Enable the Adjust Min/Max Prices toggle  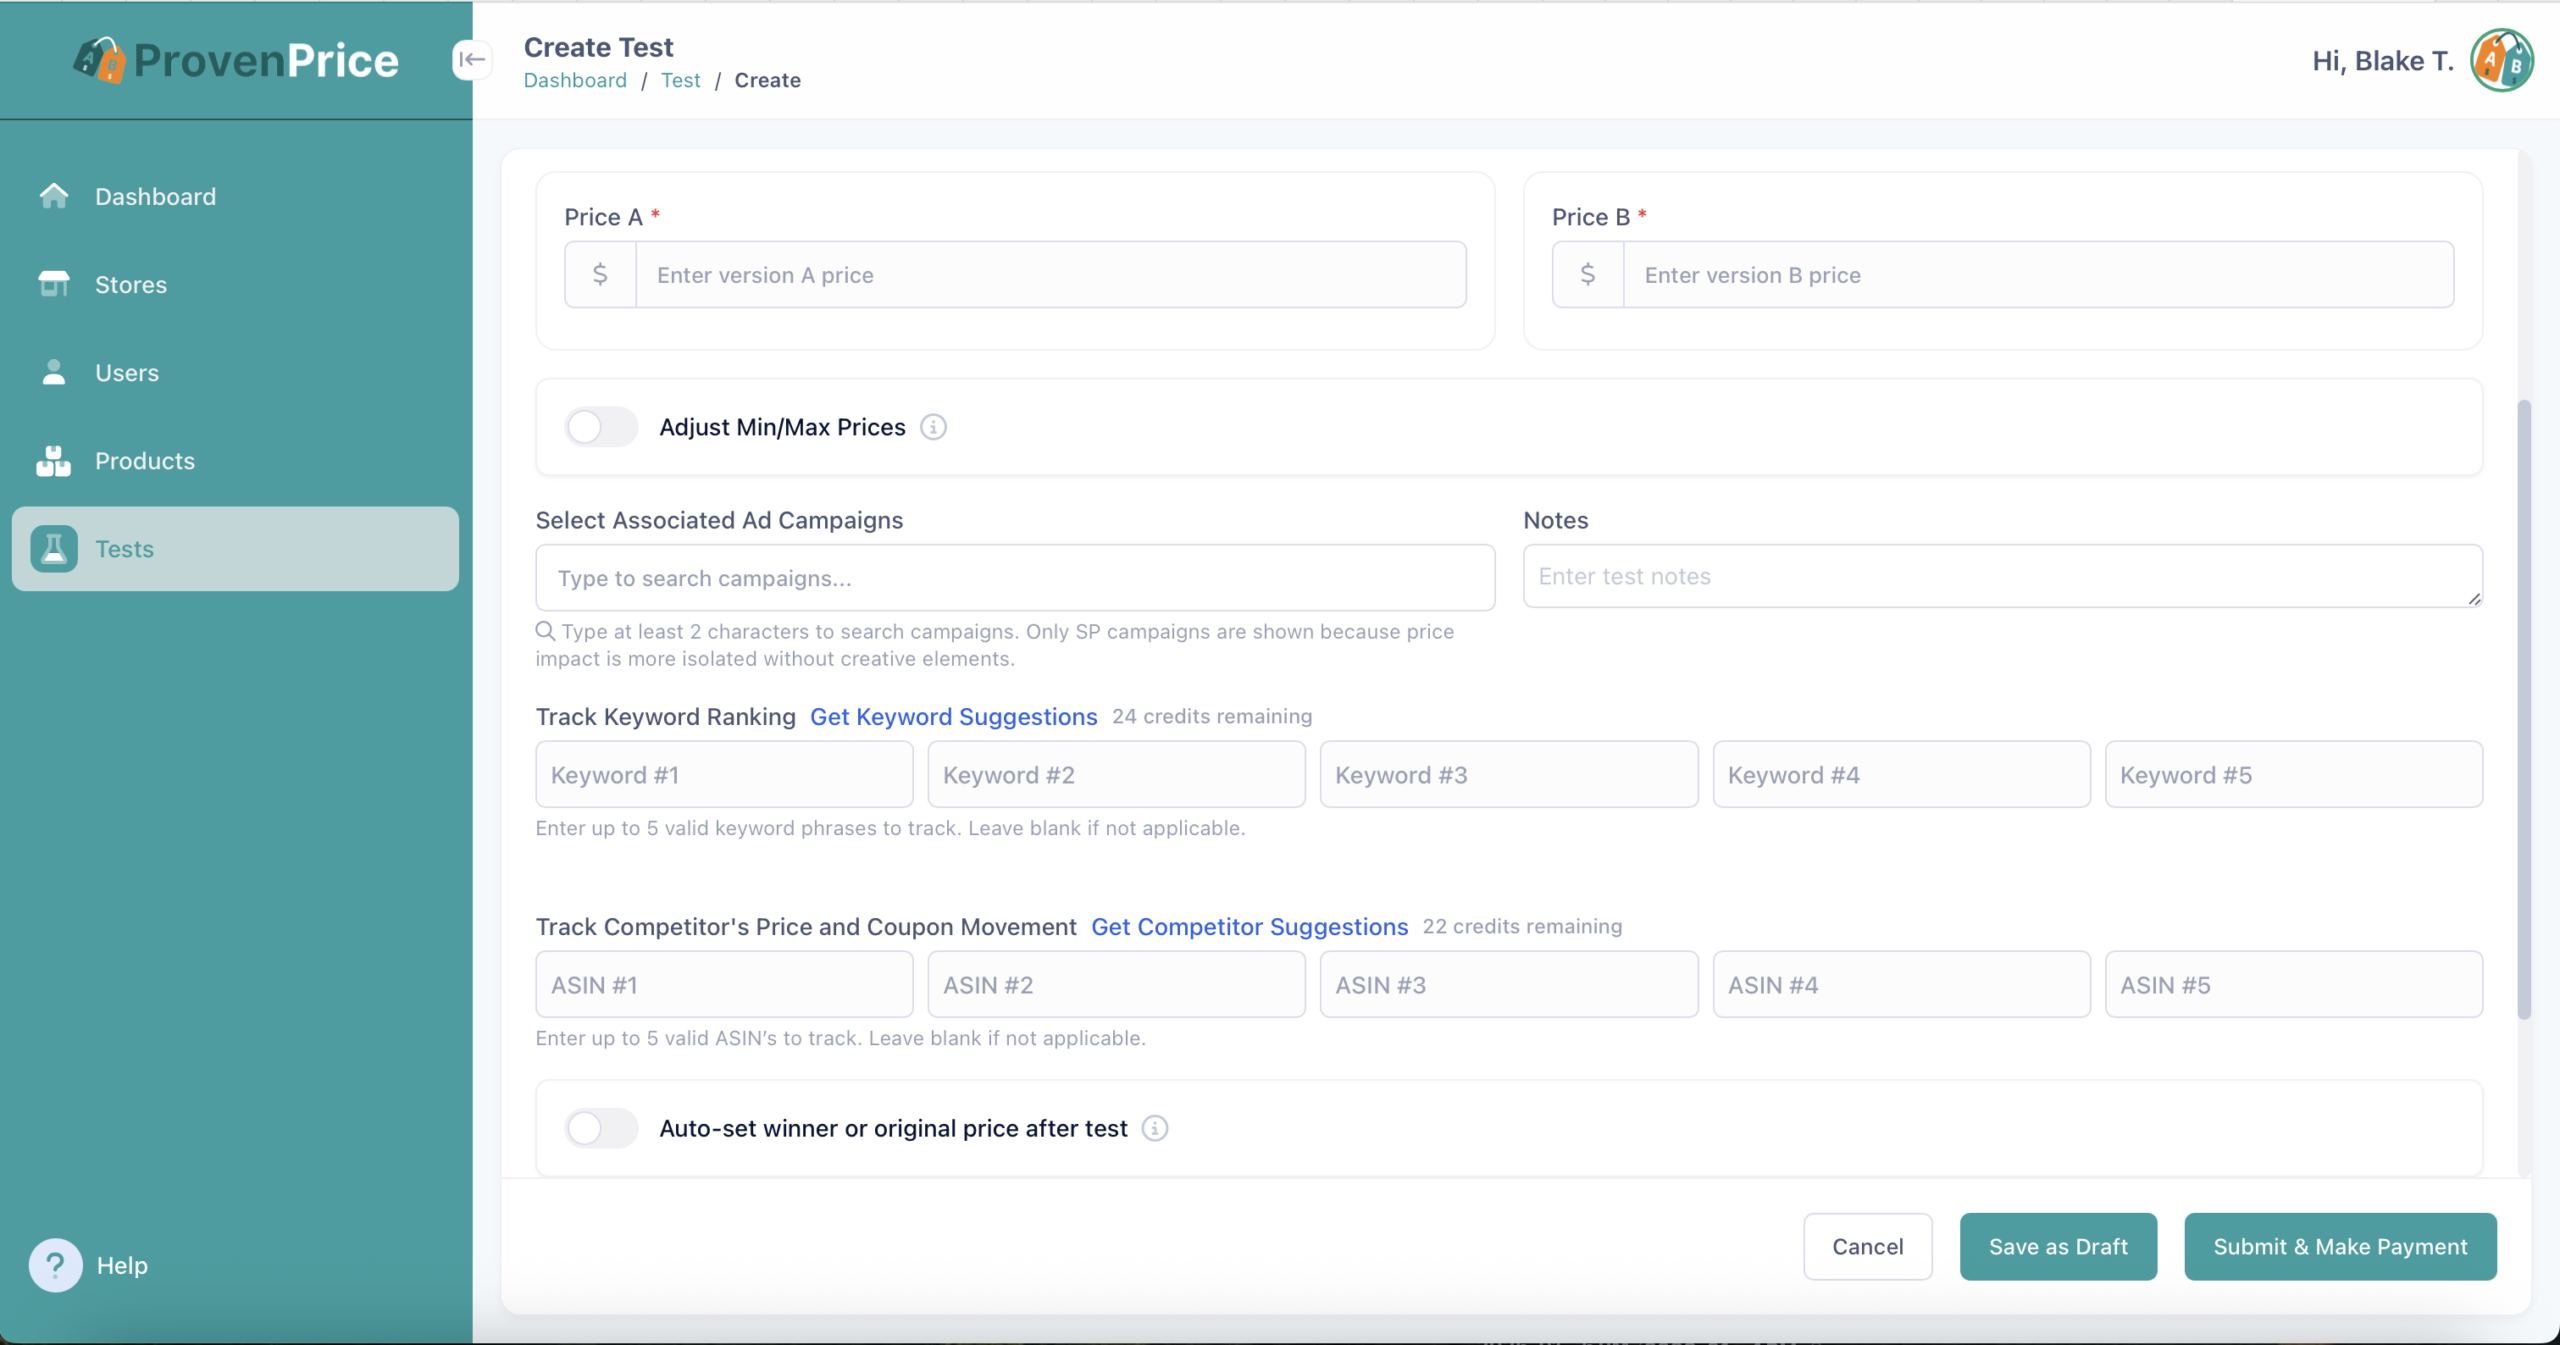[x=601, y=427]
